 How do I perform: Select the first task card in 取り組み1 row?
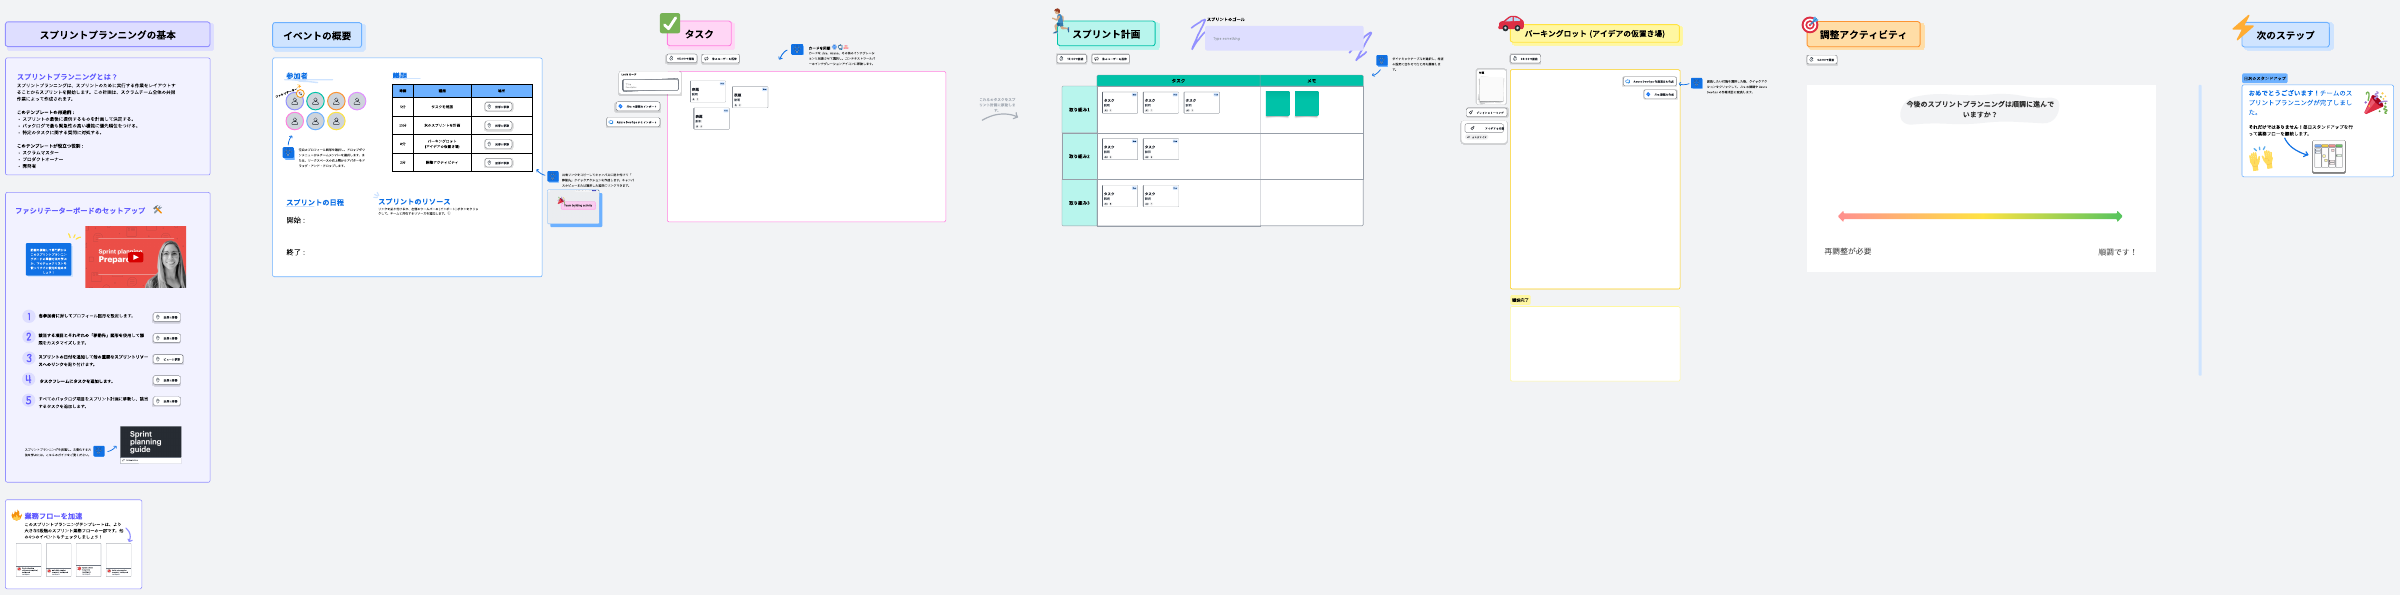[x=1119, y=103]
